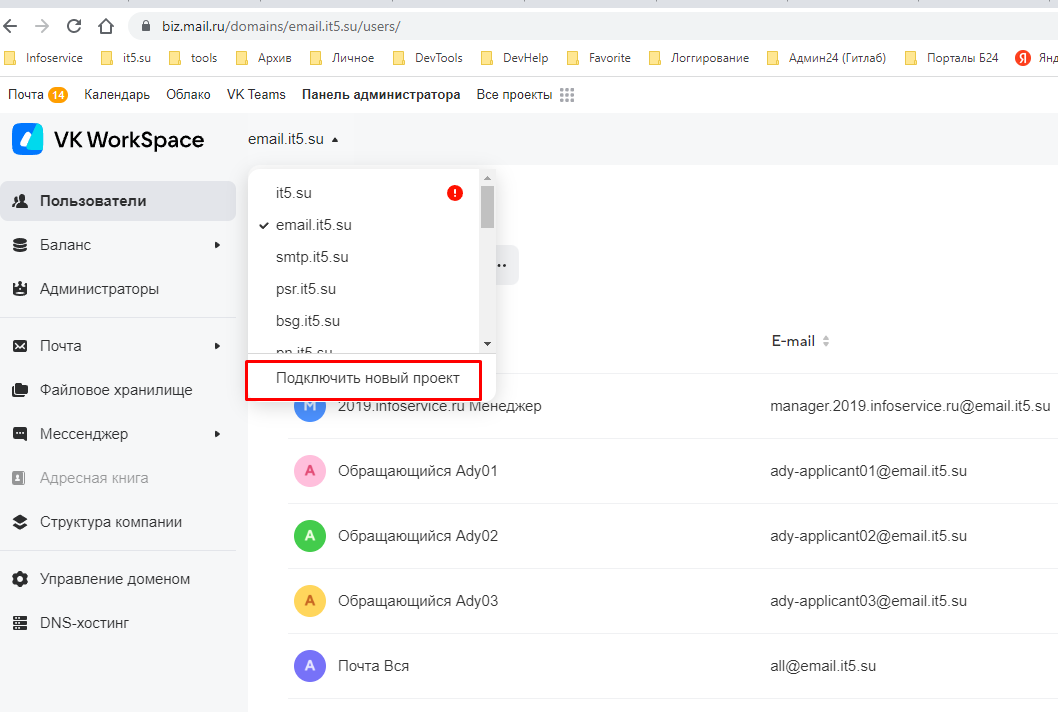This screenshot has height=712, width=1058.
Task: Go to Календарь in top navigation
Action: tap(117, 94)
